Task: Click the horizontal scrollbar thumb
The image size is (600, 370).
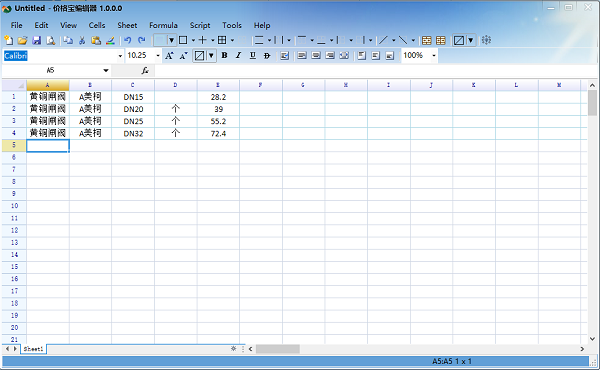Action: tap(278, 349)
